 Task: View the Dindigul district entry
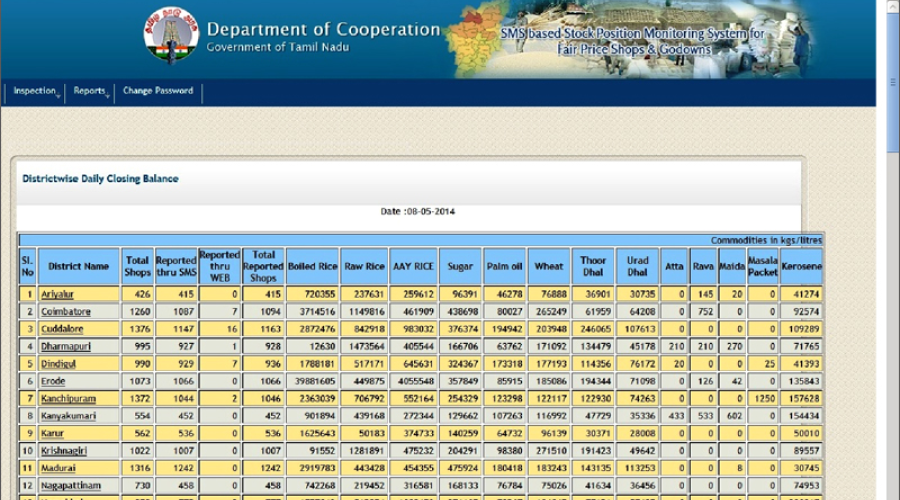59,364
